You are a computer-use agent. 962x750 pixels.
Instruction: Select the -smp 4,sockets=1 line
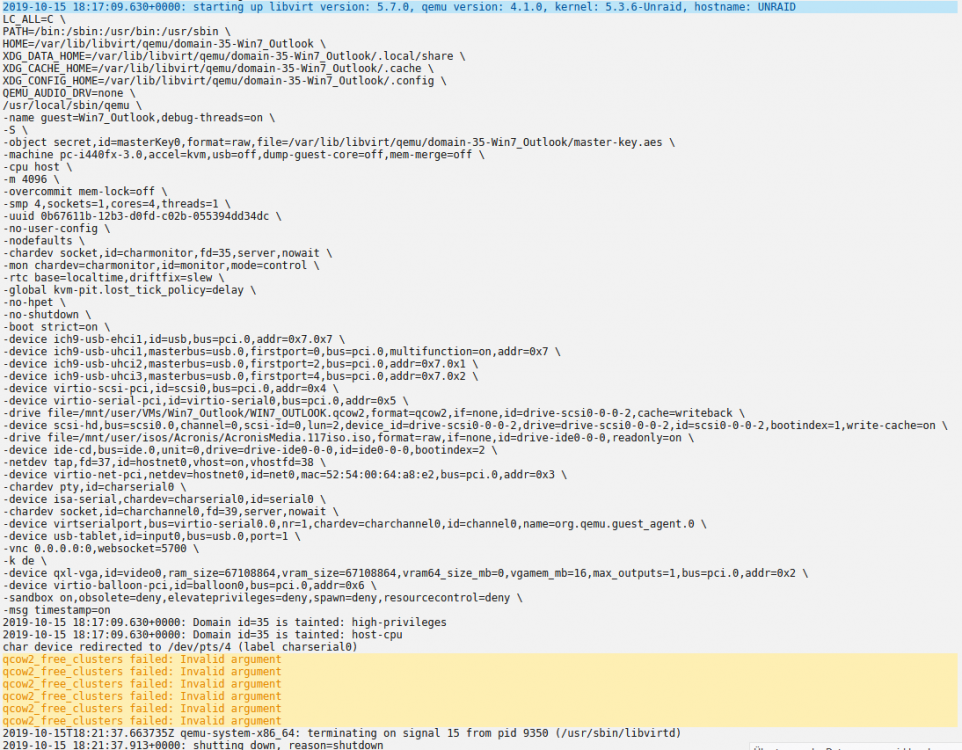(117, 203)
